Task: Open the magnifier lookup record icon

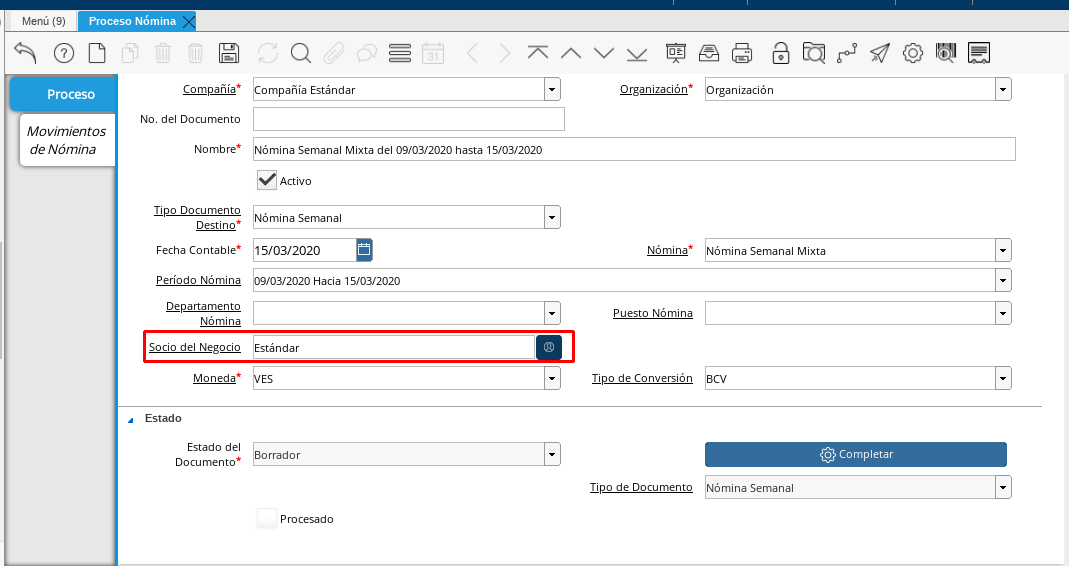Action: (x=300, y=53)
